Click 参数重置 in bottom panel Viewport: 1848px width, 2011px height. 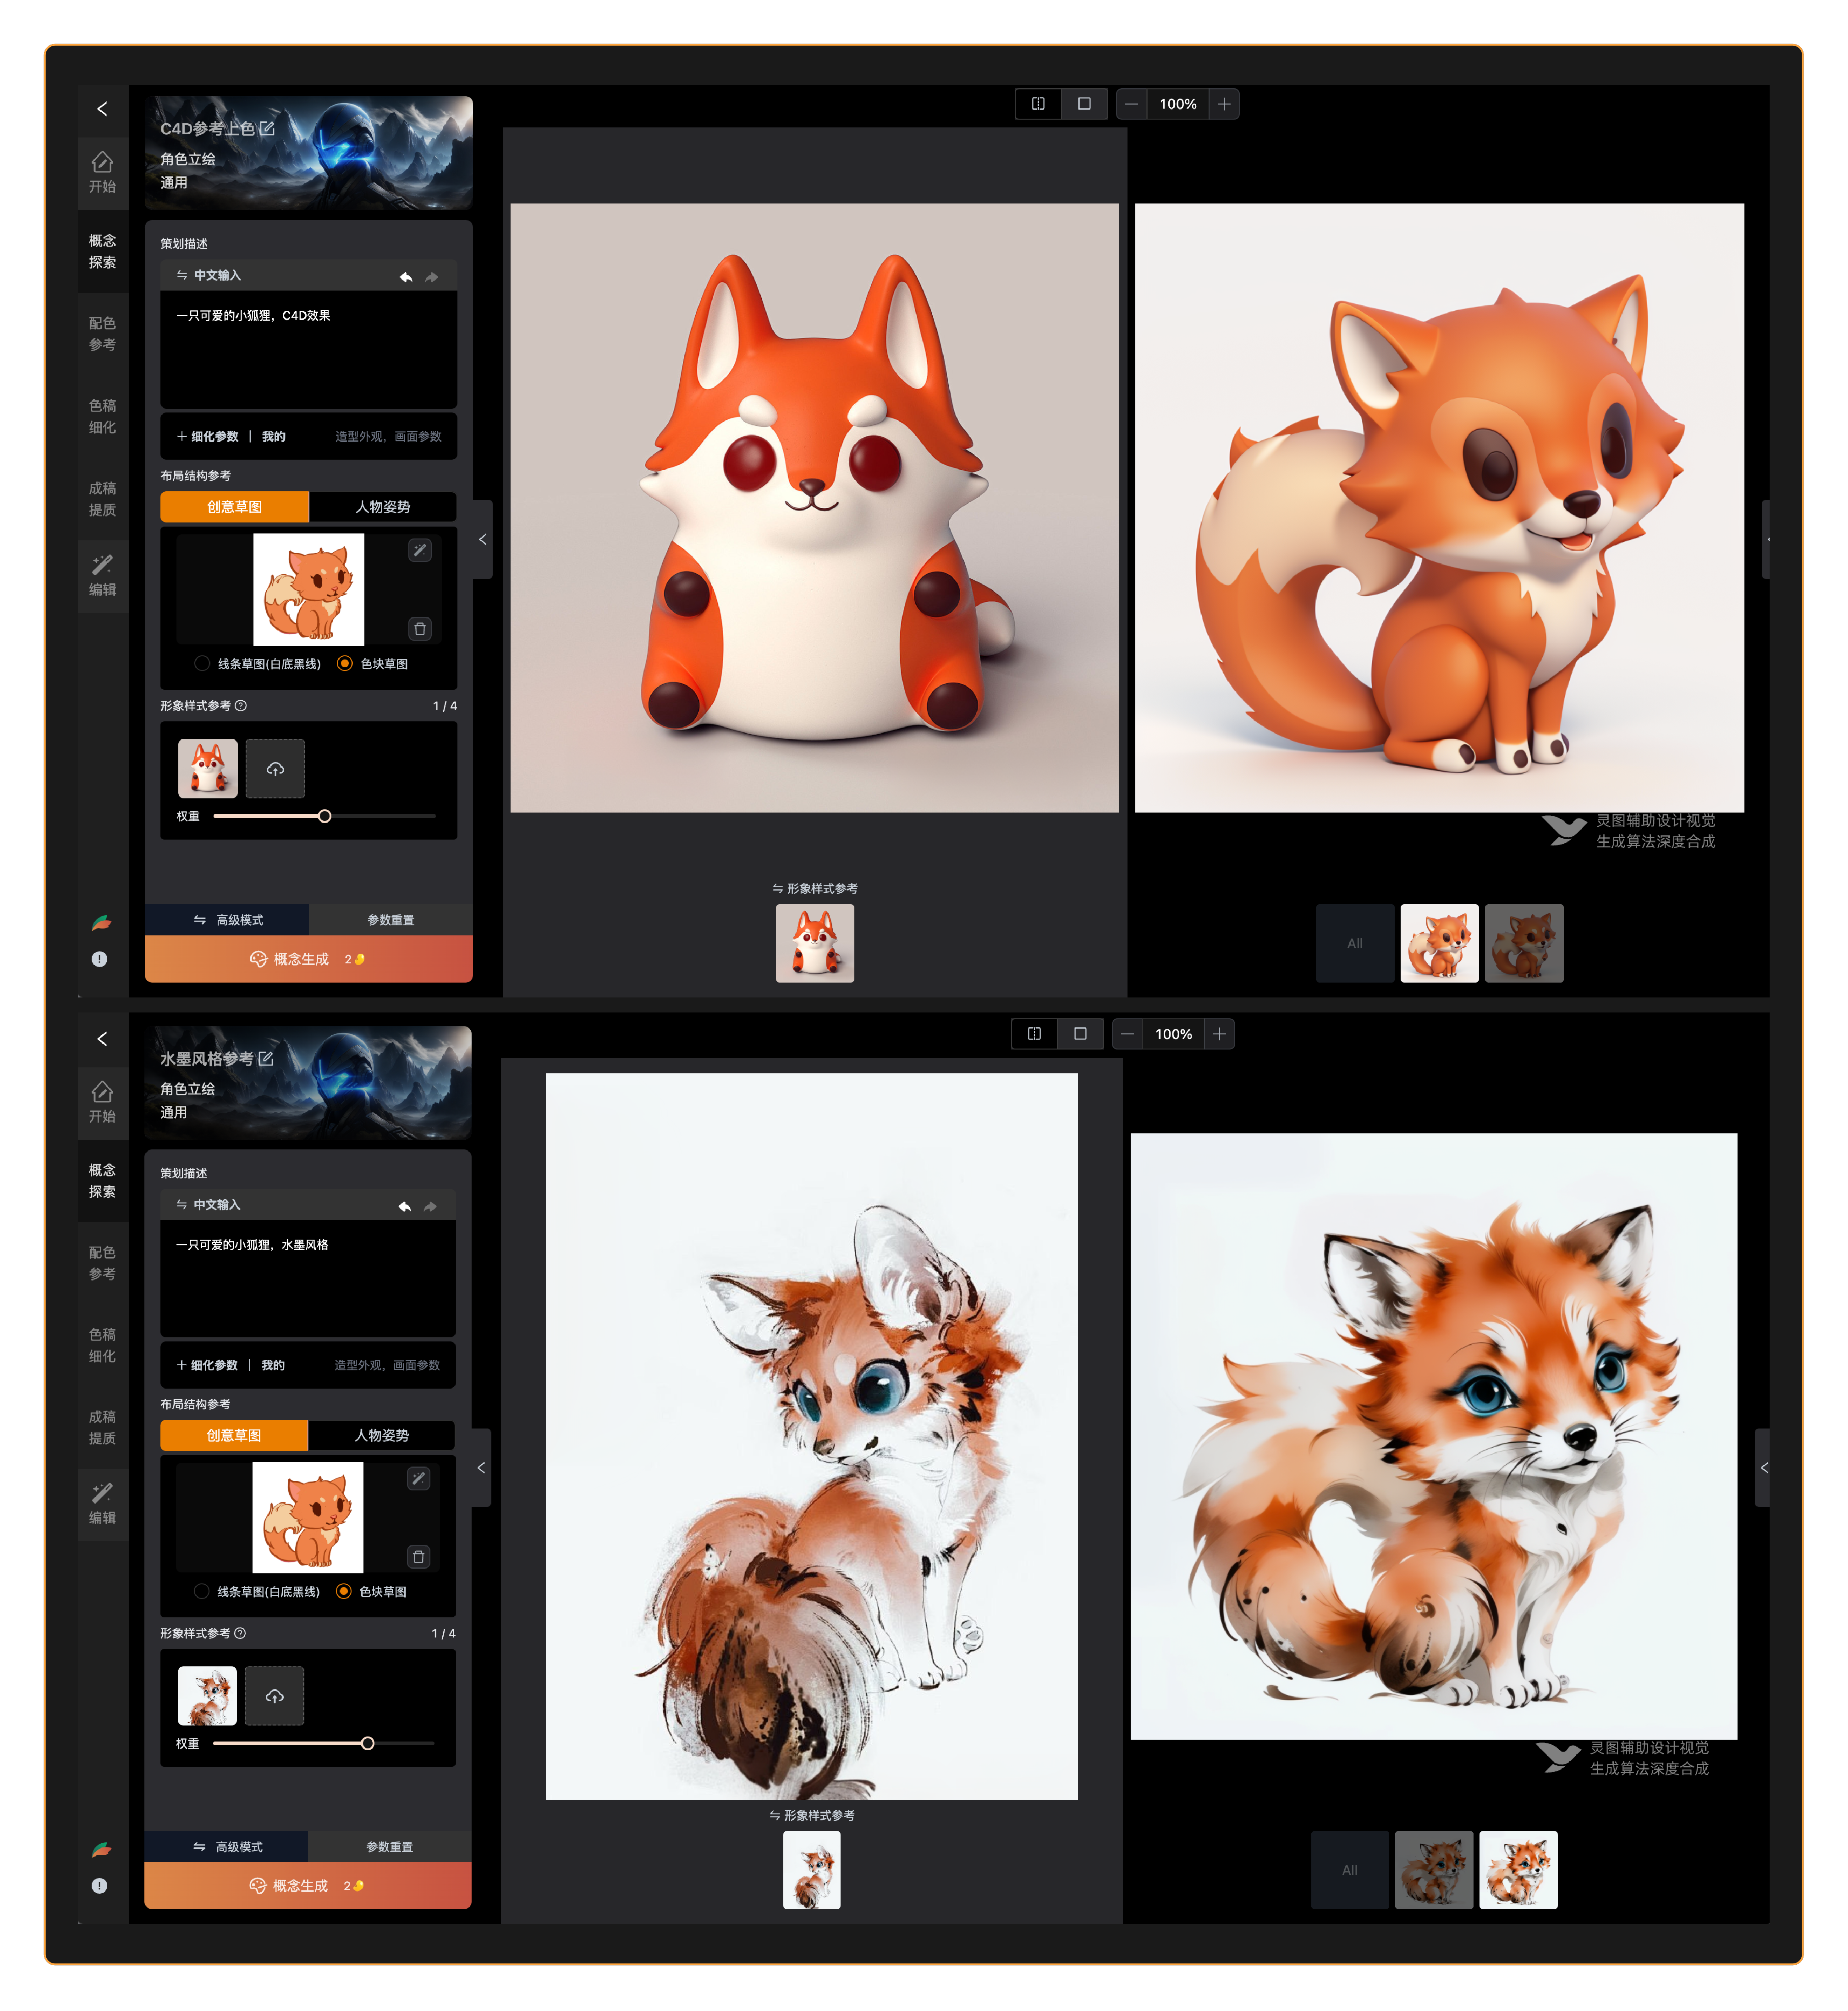pos(390,1847)
